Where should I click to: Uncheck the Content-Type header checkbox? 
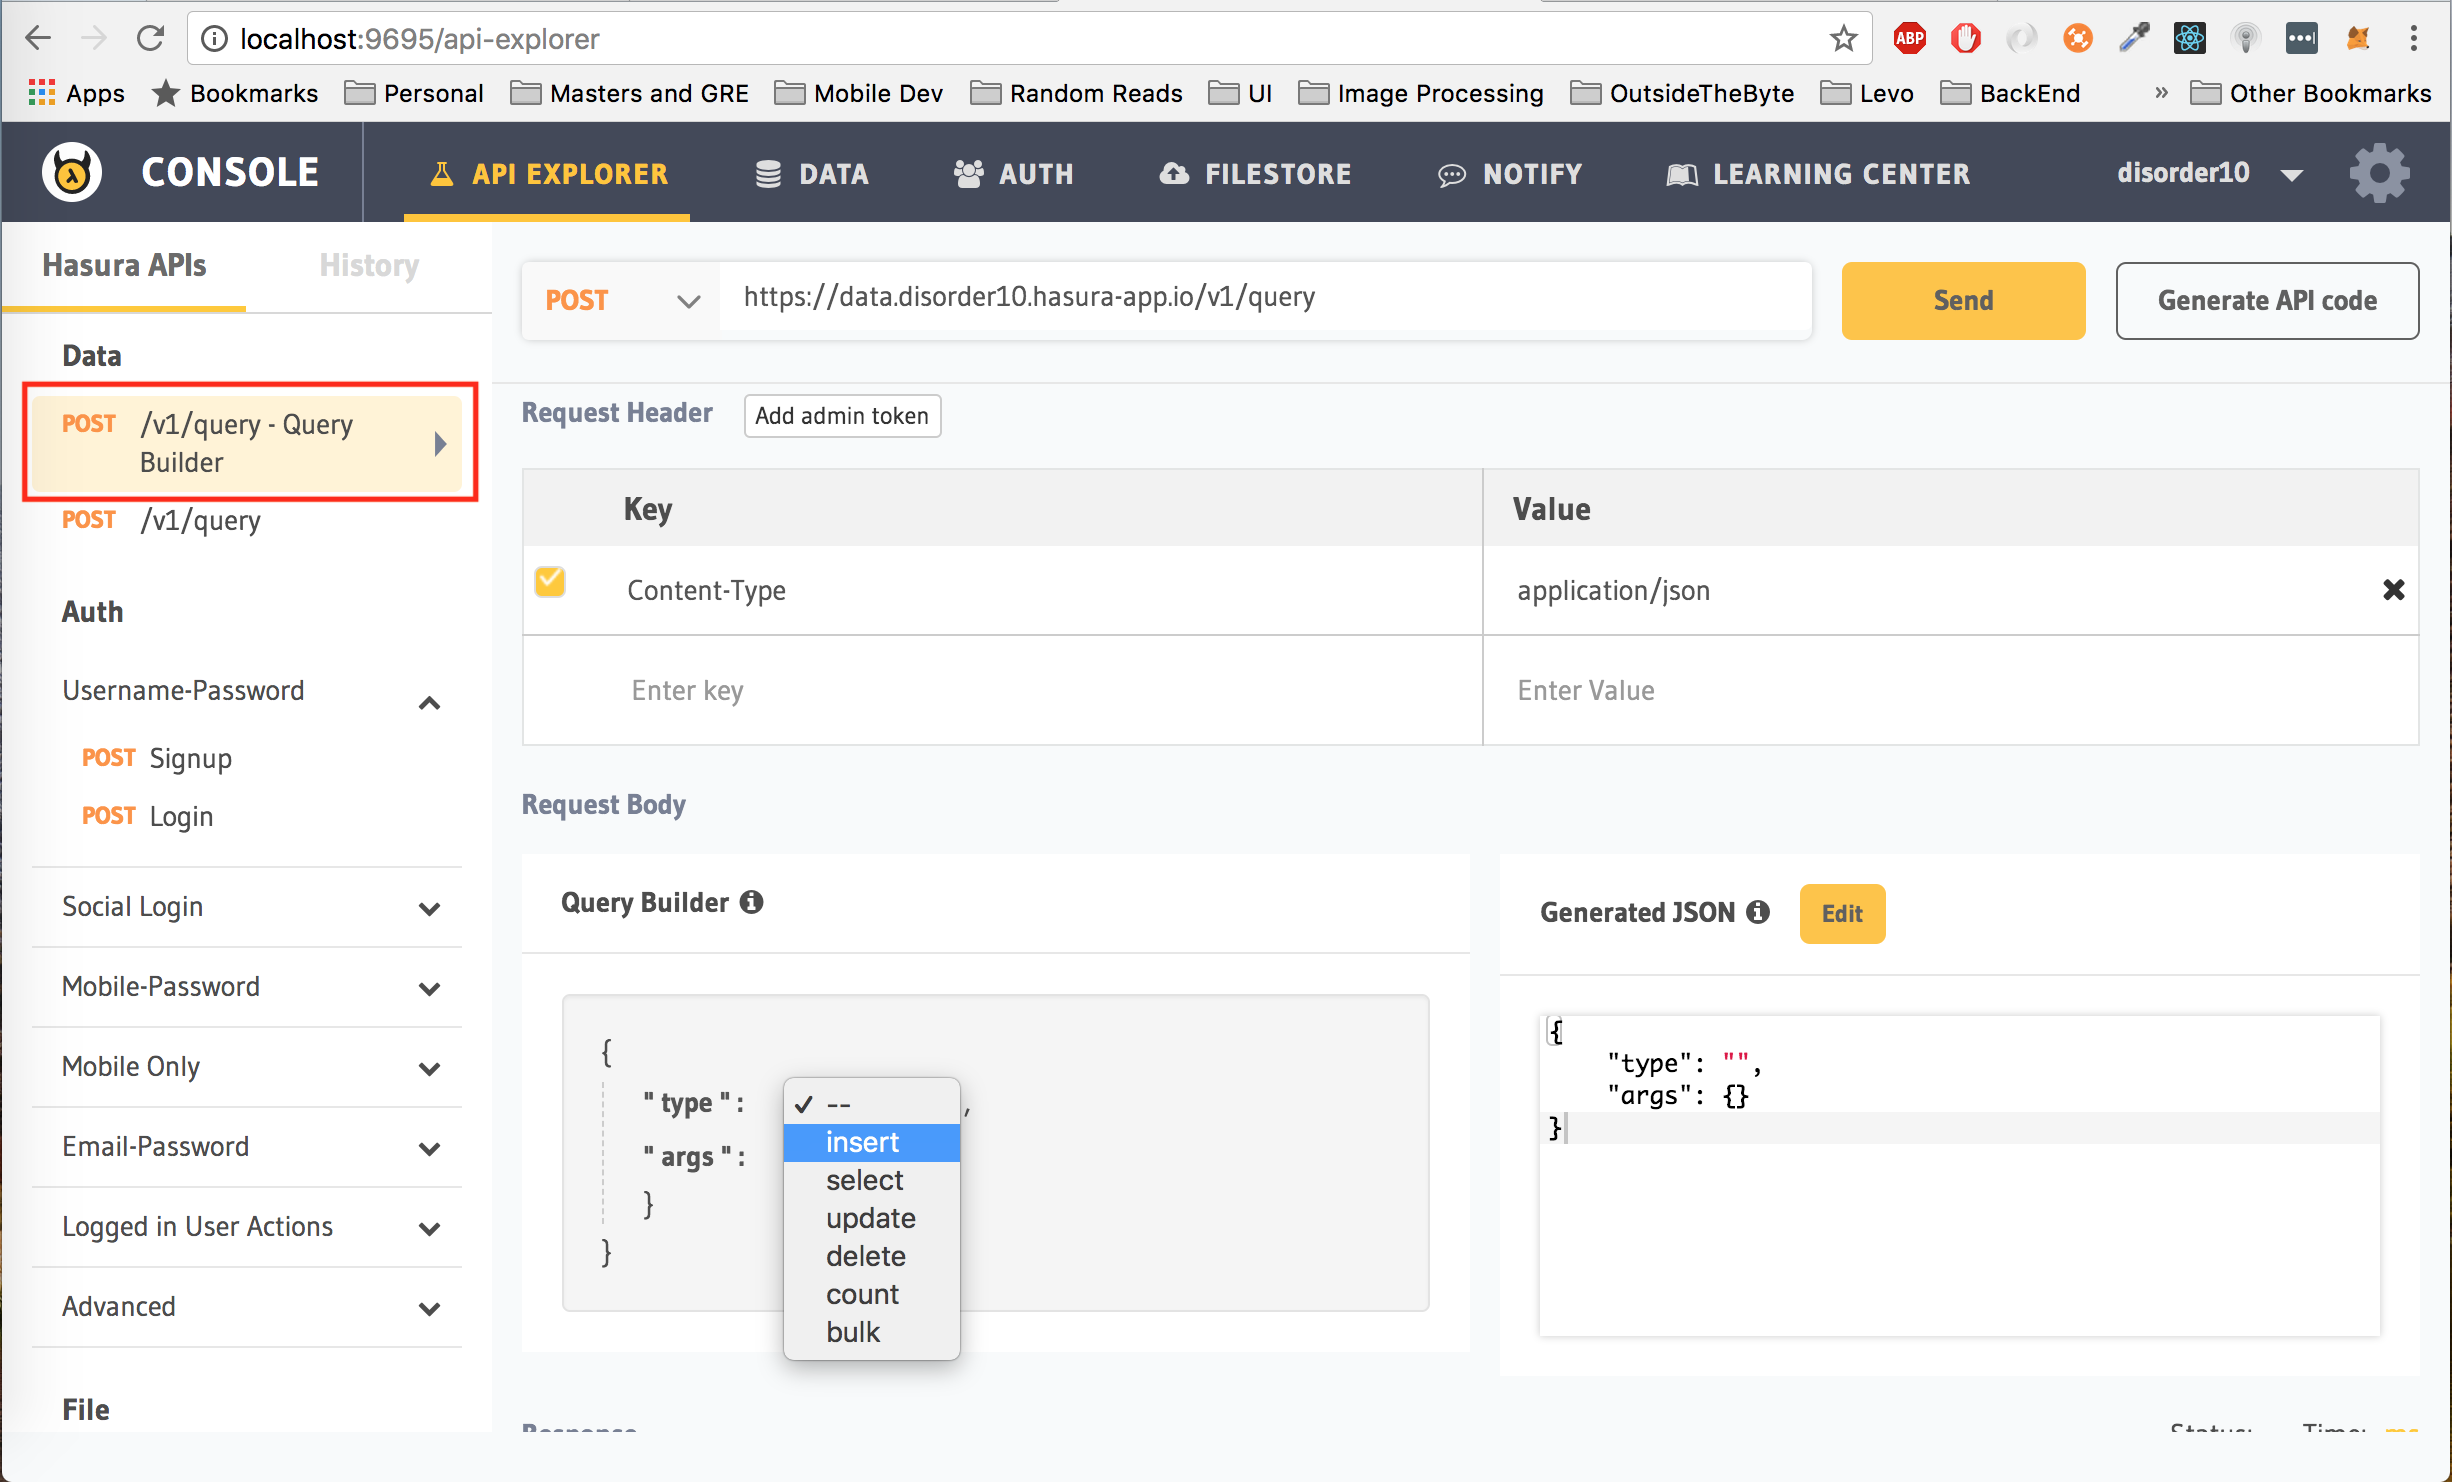(x=550, y=582)
